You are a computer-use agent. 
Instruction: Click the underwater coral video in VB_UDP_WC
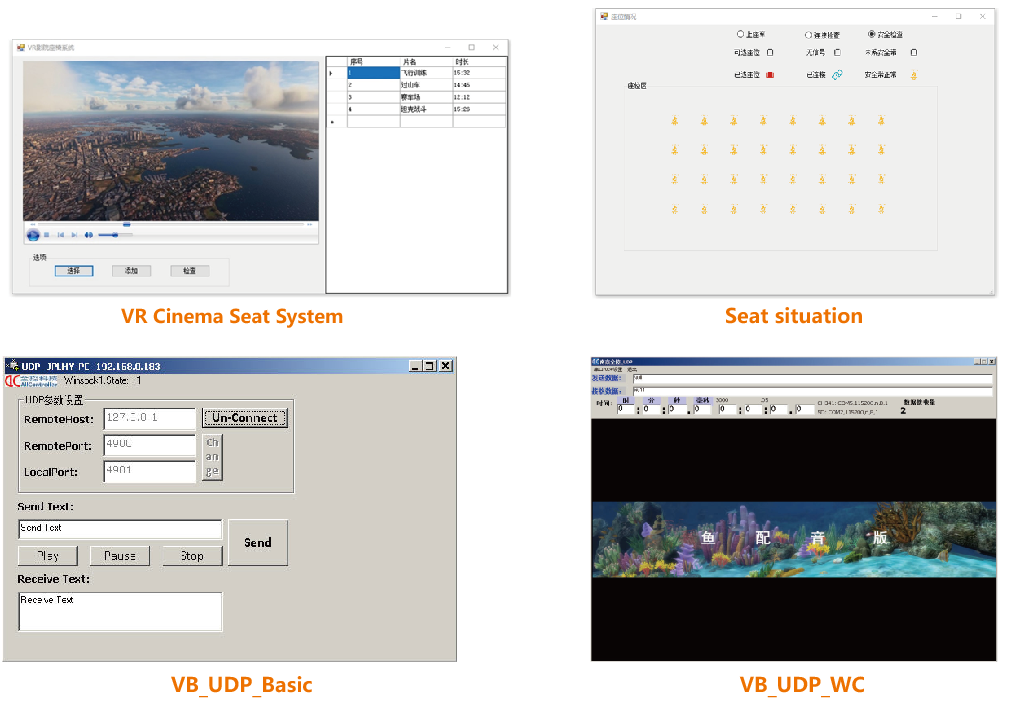(794, 540)
